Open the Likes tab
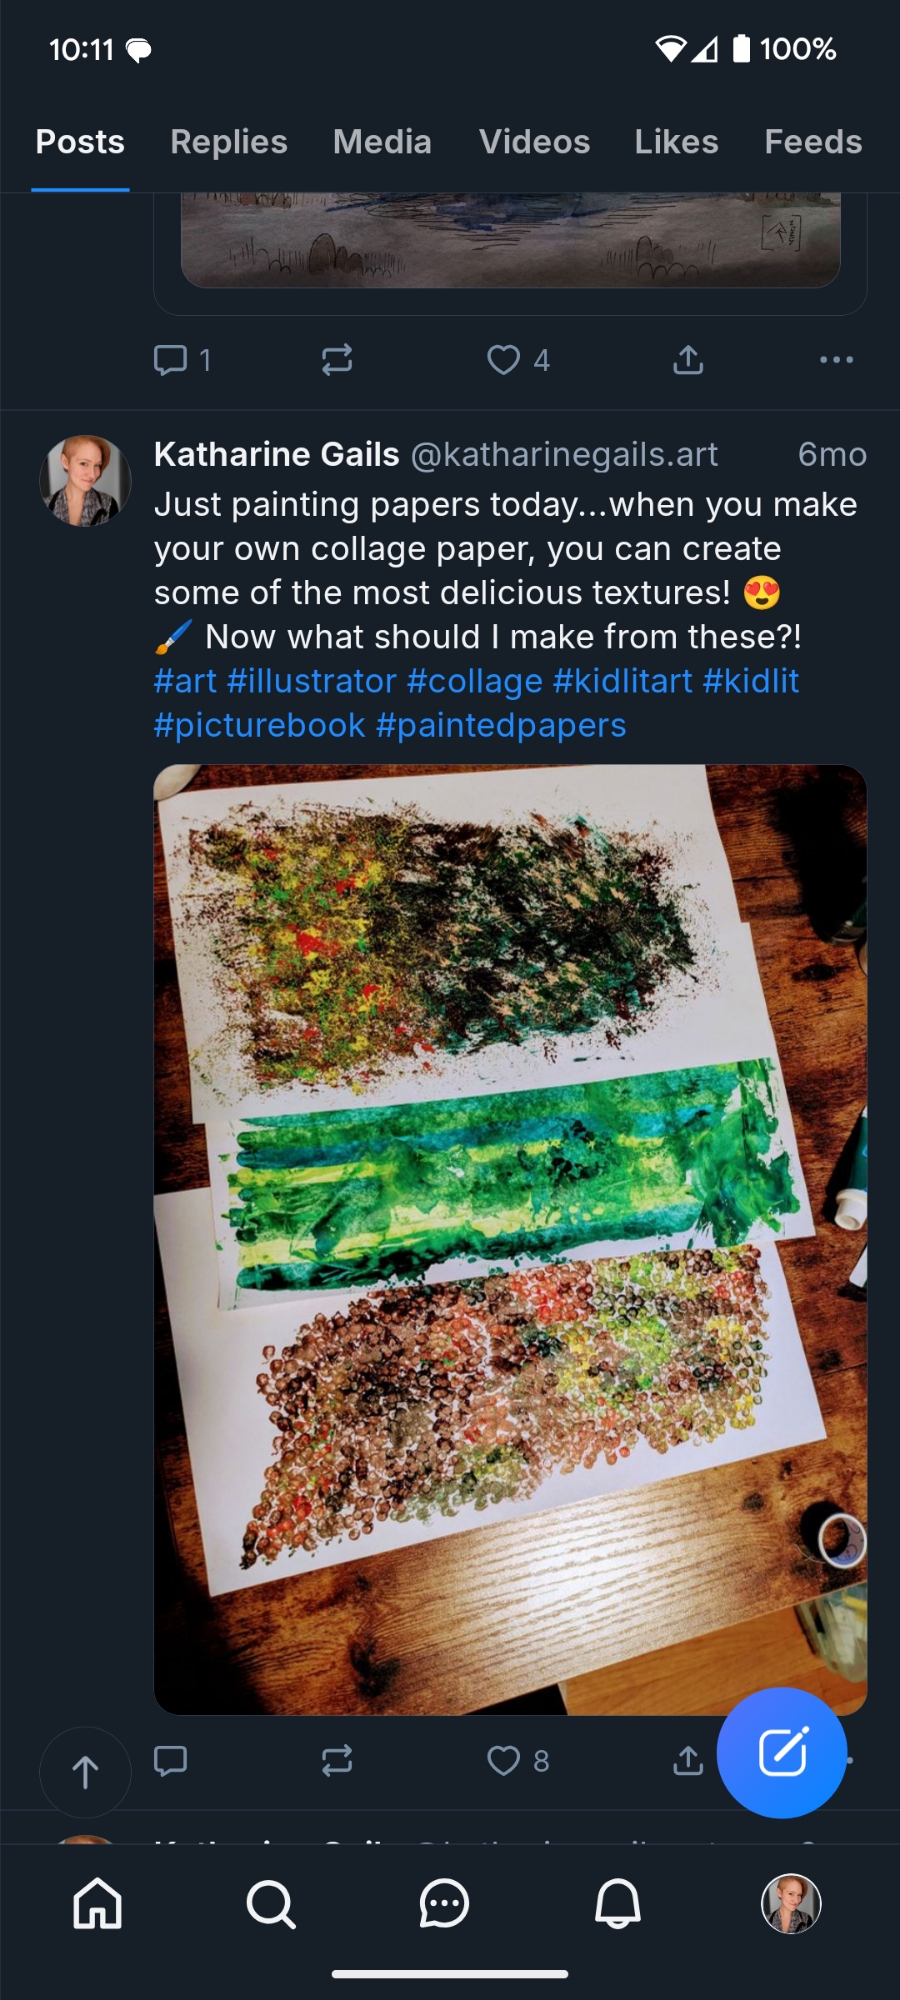The width and height of the screenshot is (900, 2000). coord(676,142)
